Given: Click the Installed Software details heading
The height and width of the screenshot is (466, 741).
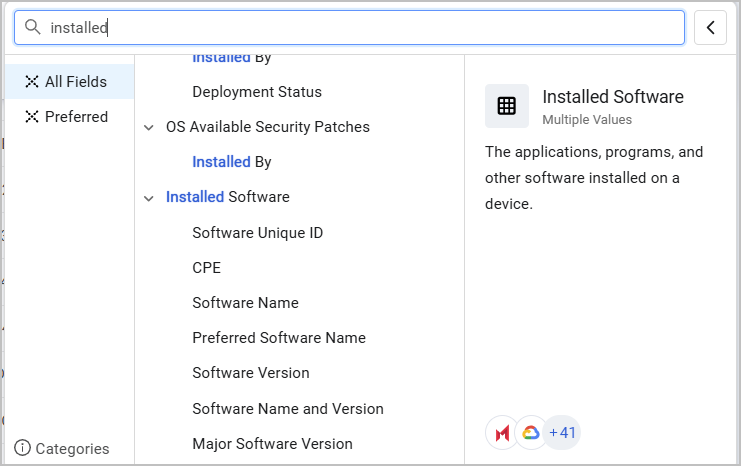Looking at the screenshot, I should [613, 96].
